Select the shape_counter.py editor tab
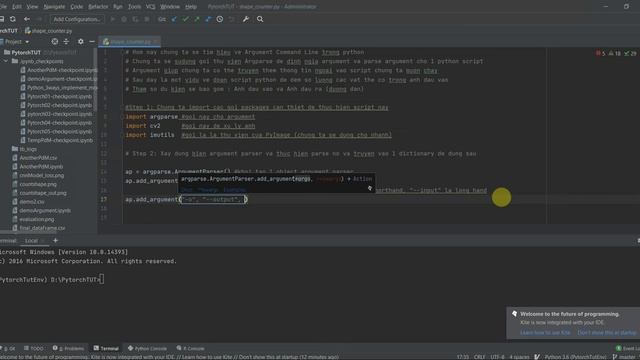This screenshot has width=640, height=360. click(x=130, y=42)
